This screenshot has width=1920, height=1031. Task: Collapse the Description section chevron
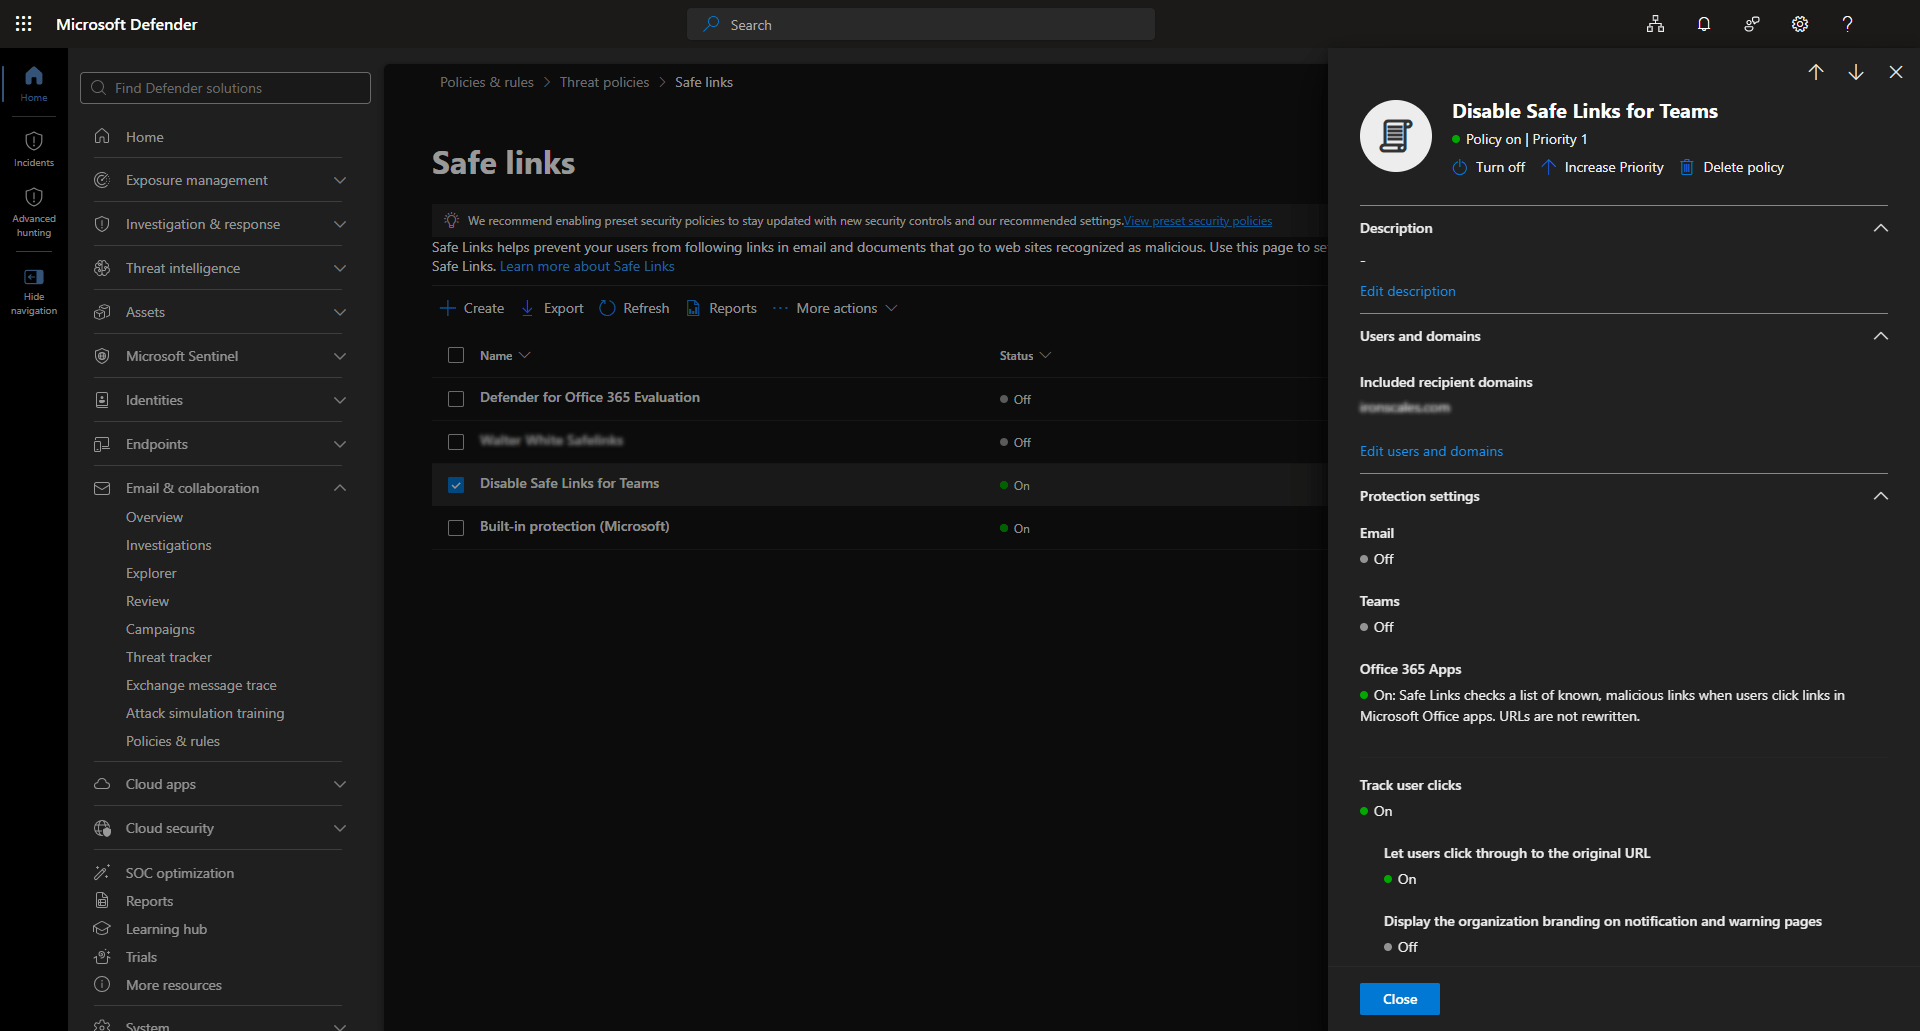[x=1880, y=228]
